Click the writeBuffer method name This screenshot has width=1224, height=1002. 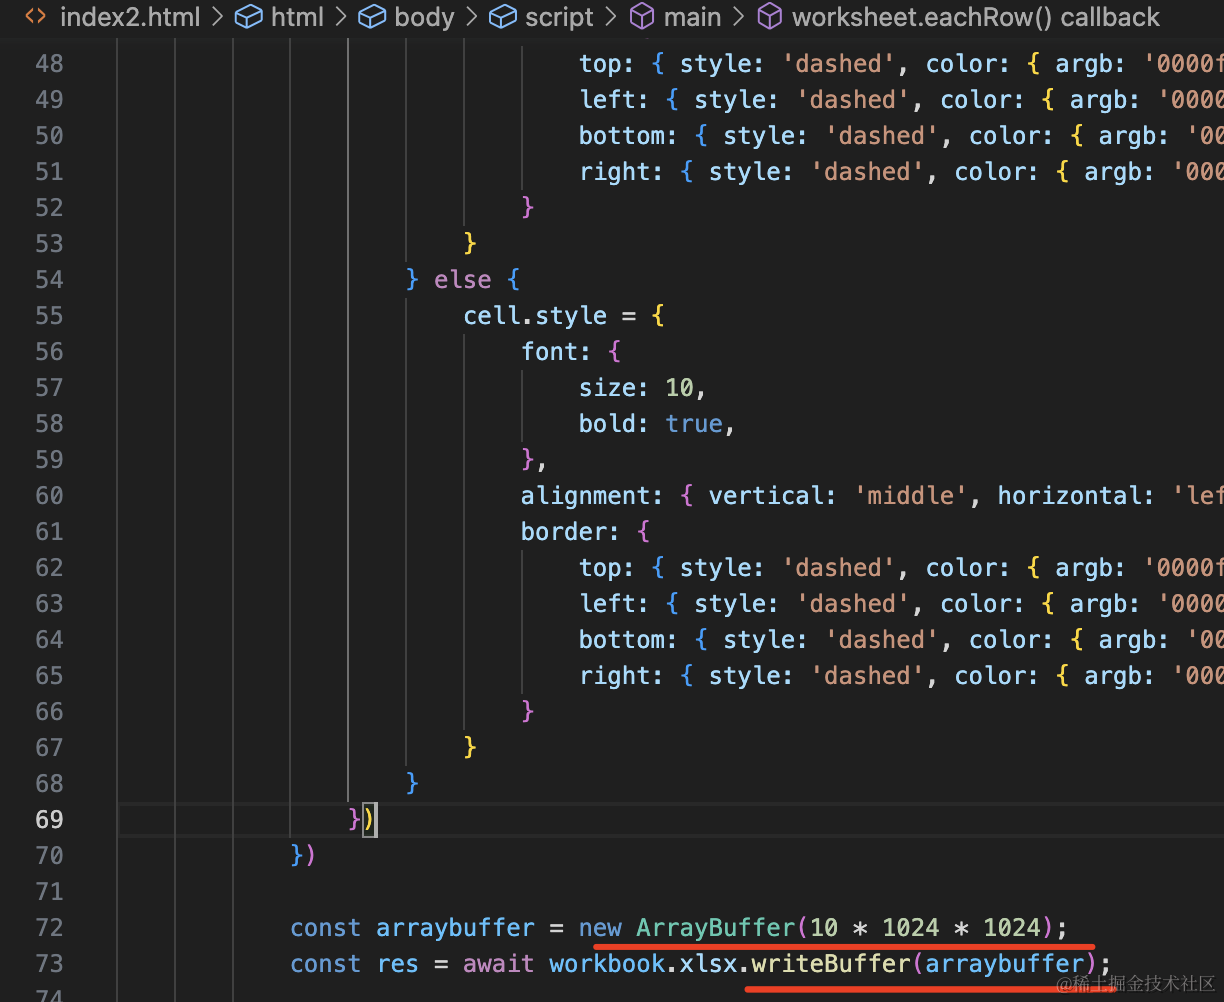pos(831,963)
